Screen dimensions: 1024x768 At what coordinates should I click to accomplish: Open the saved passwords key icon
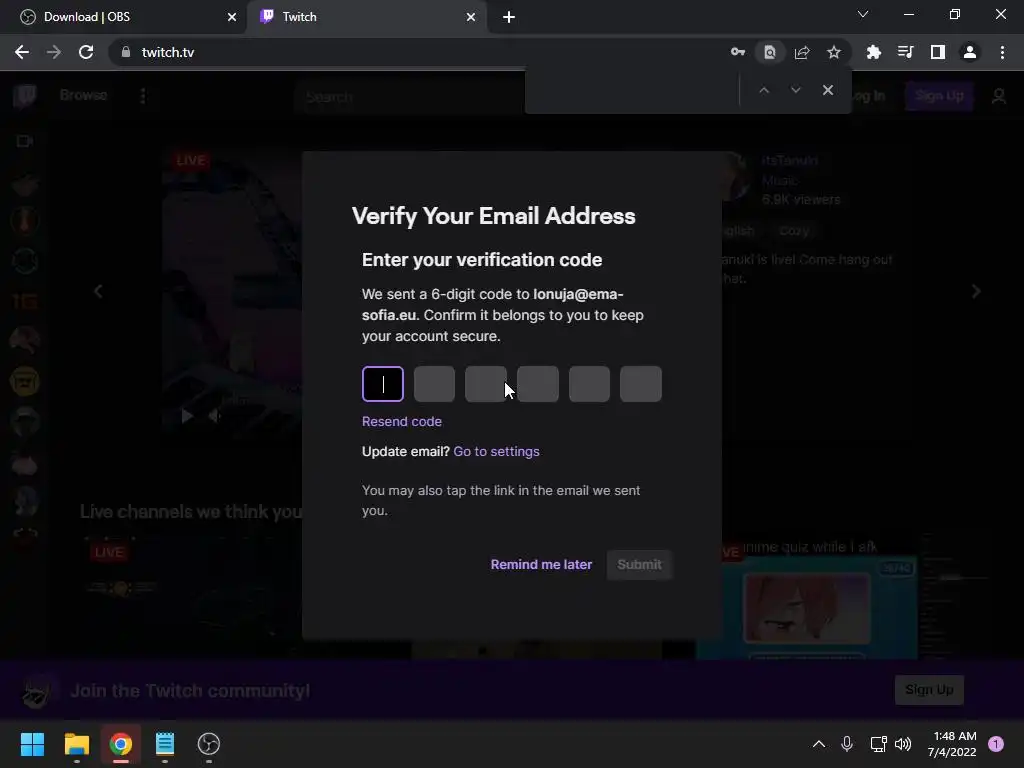pyautogui.click(x=738, y=52)
